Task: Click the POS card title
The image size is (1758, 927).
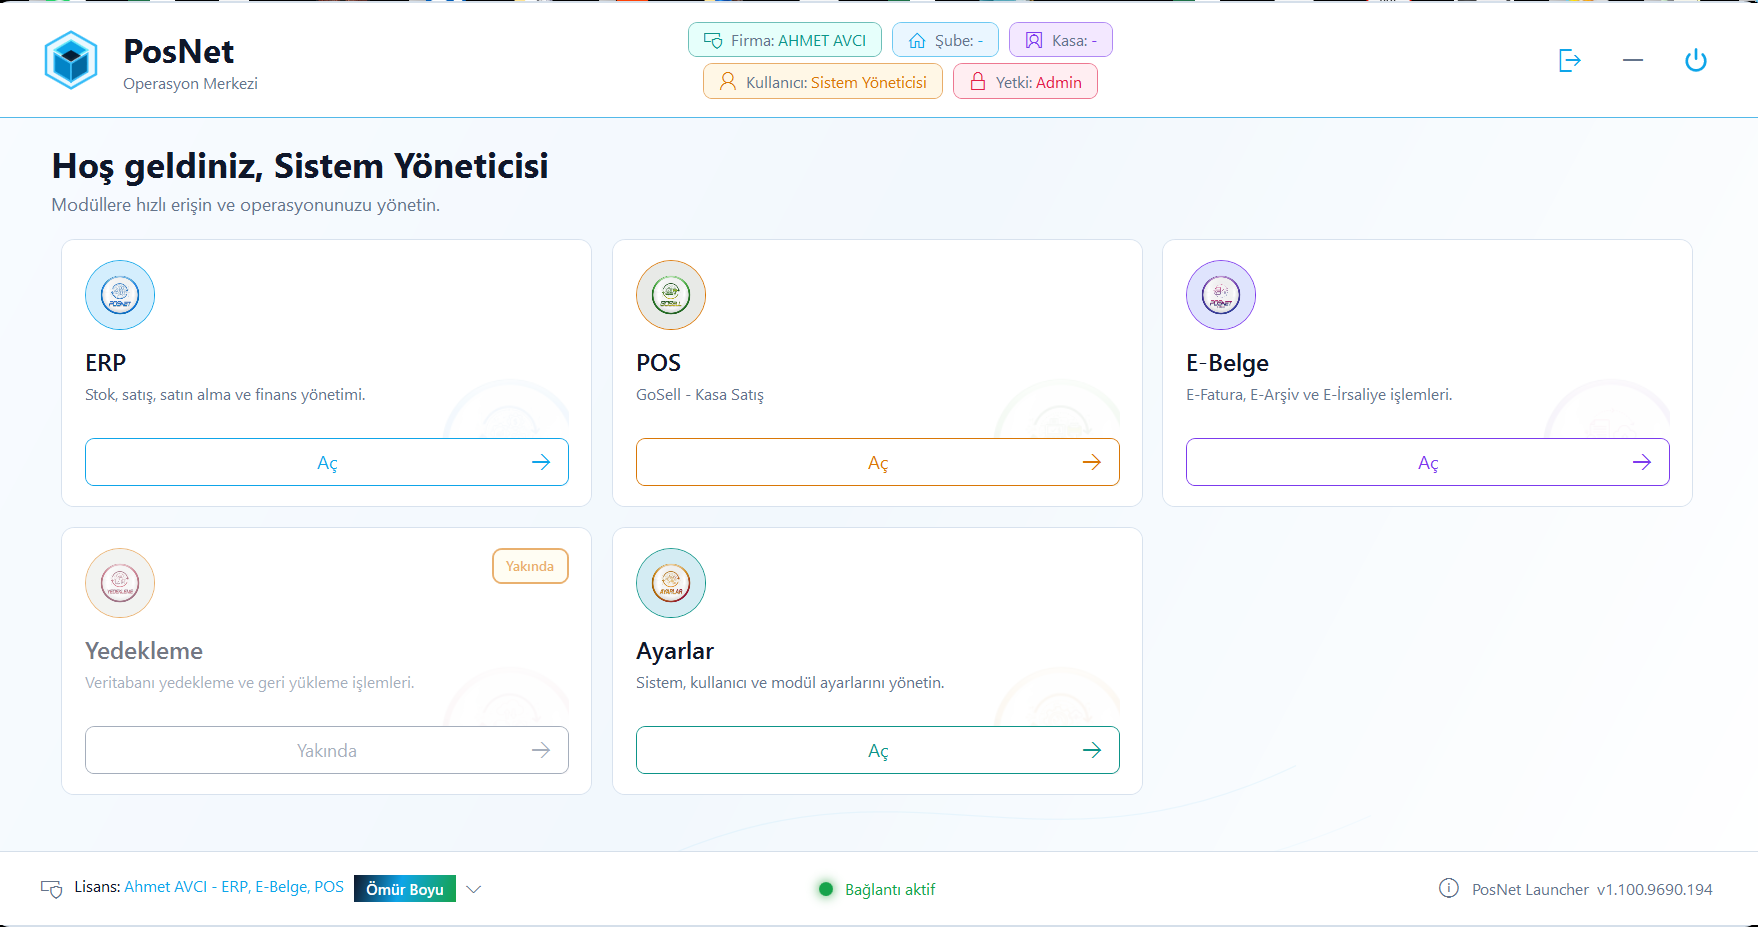Action: 658,363
